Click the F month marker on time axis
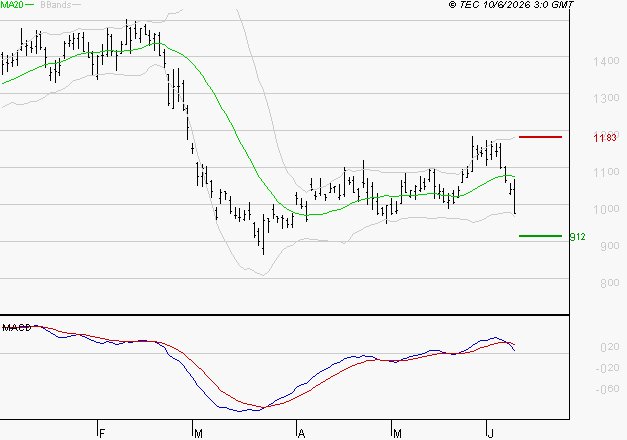627x440 pixels. coord(102,433)
